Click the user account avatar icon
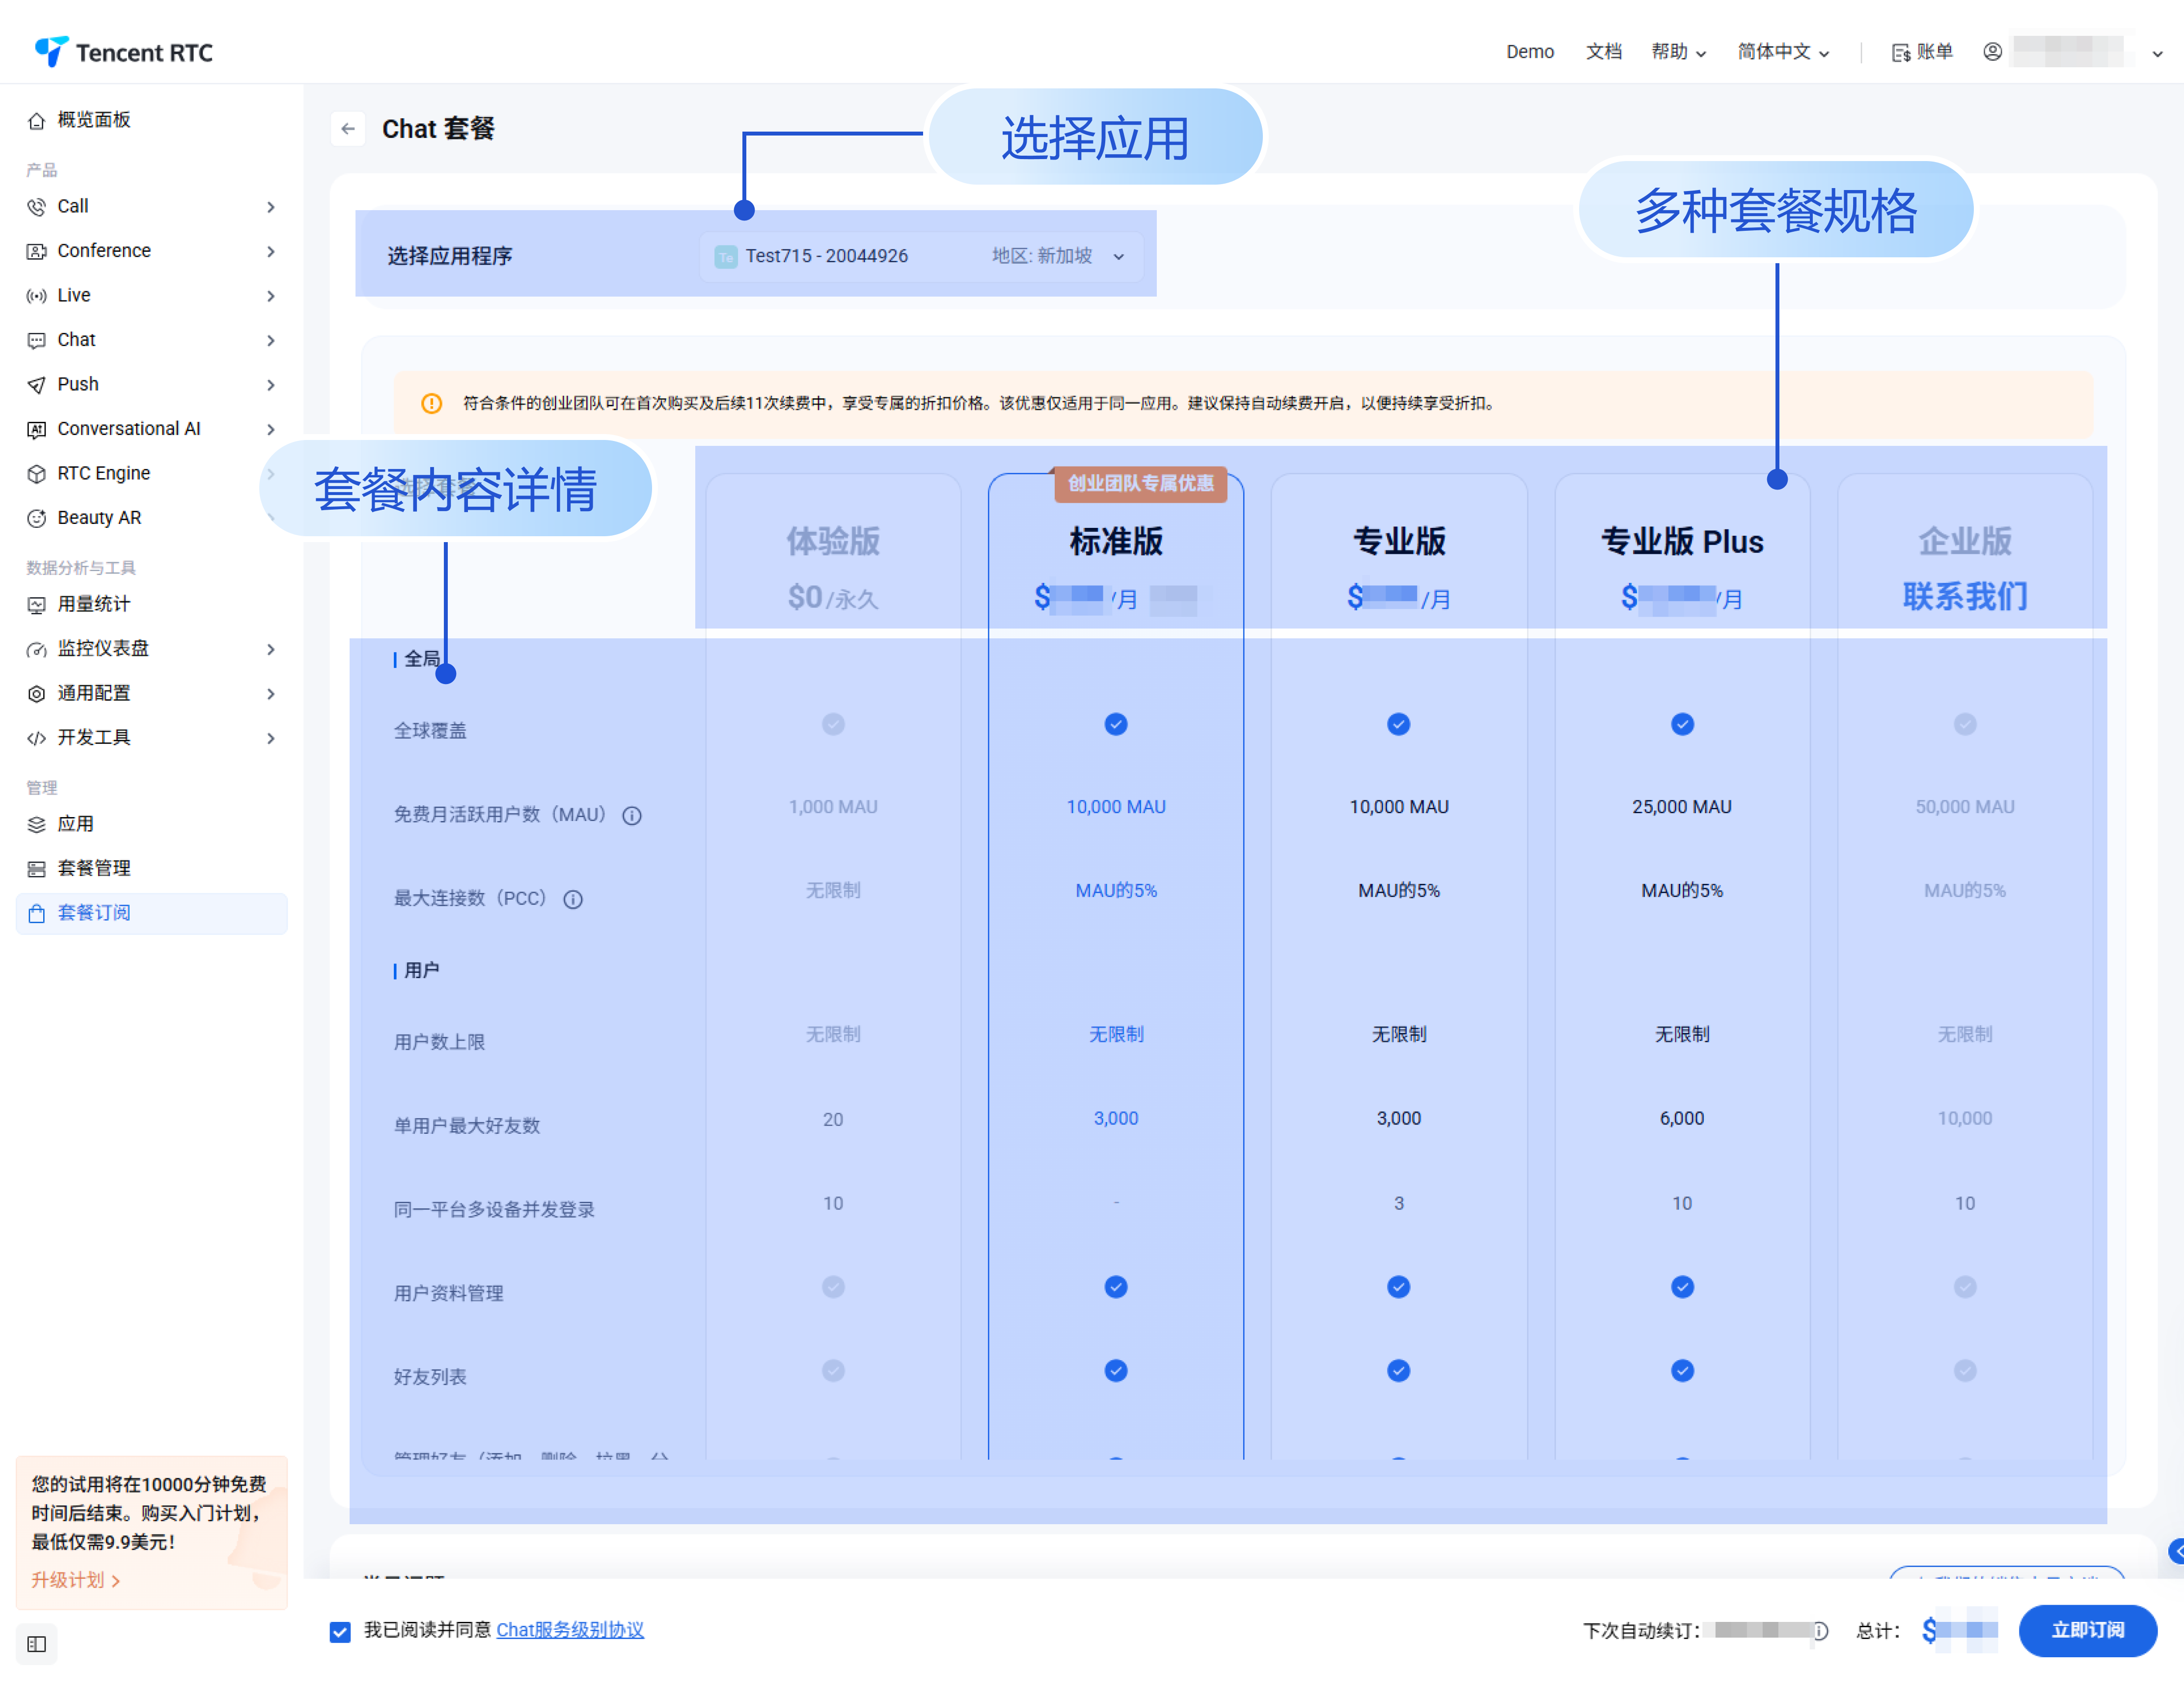Screen dimensions: 2184x1699 tap(1992, 51)
